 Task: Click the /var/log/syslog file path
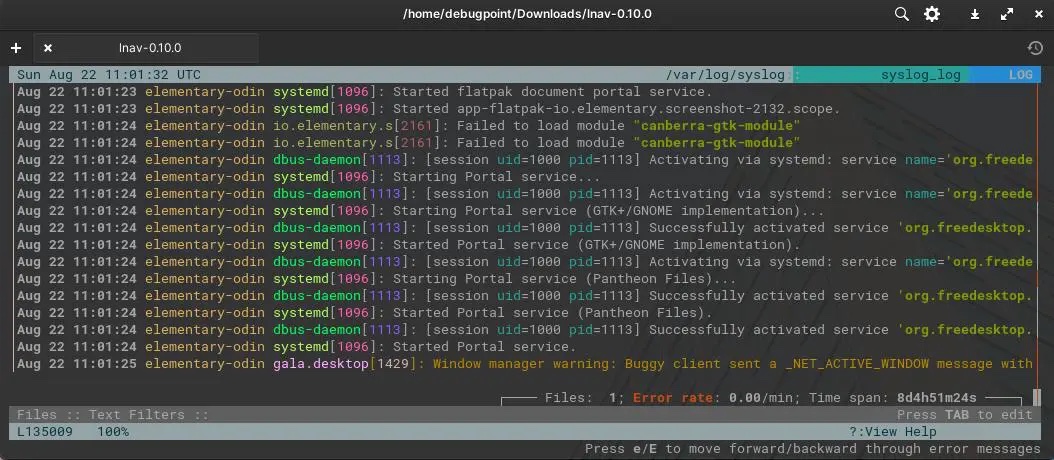click(x=728, y=75)
